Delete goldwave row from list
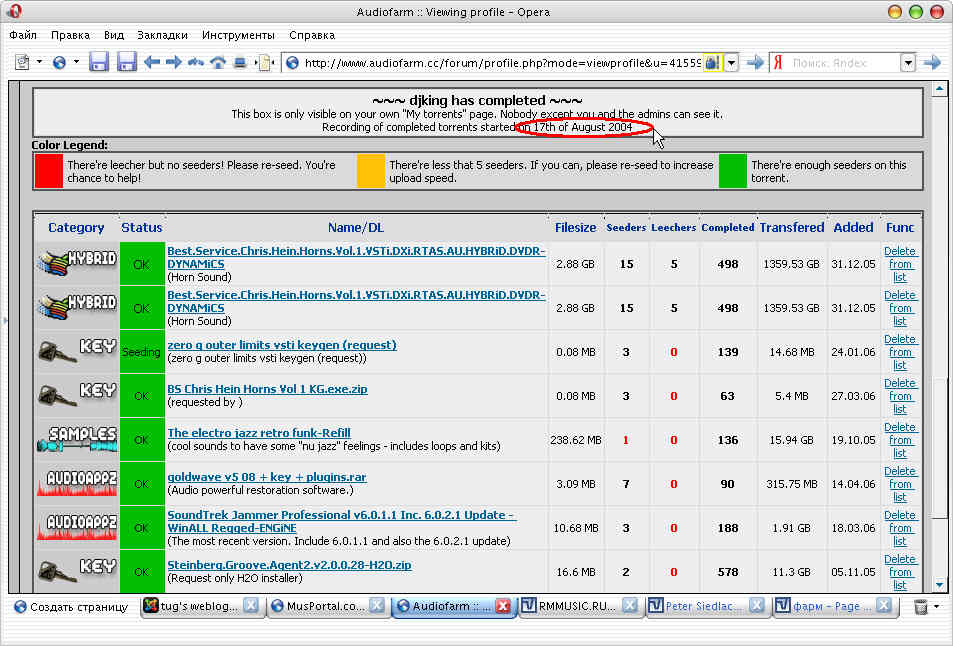The height and width of the screenshot is (646, 953). pyautogui.click(x=900, y=484)
